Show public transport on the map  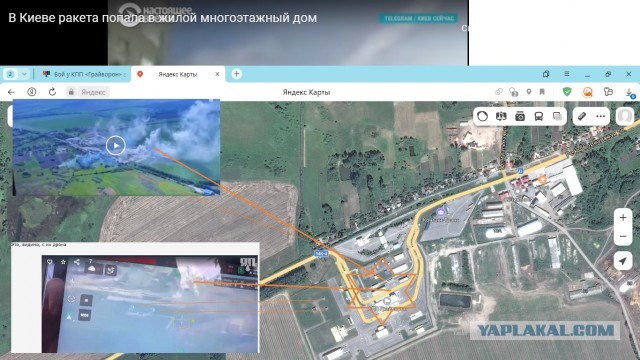(539, 116)
